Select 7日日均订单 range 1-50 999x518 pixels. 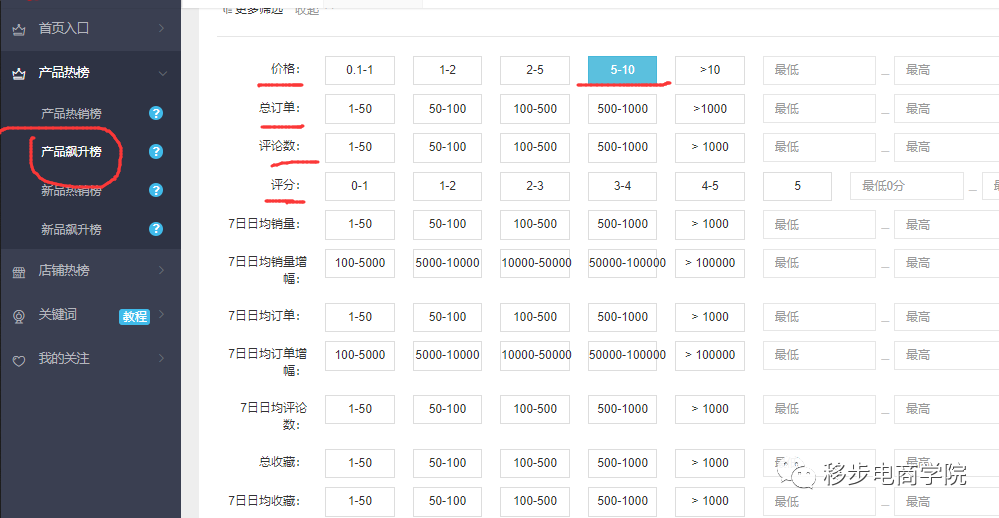[x=360, y=317]
